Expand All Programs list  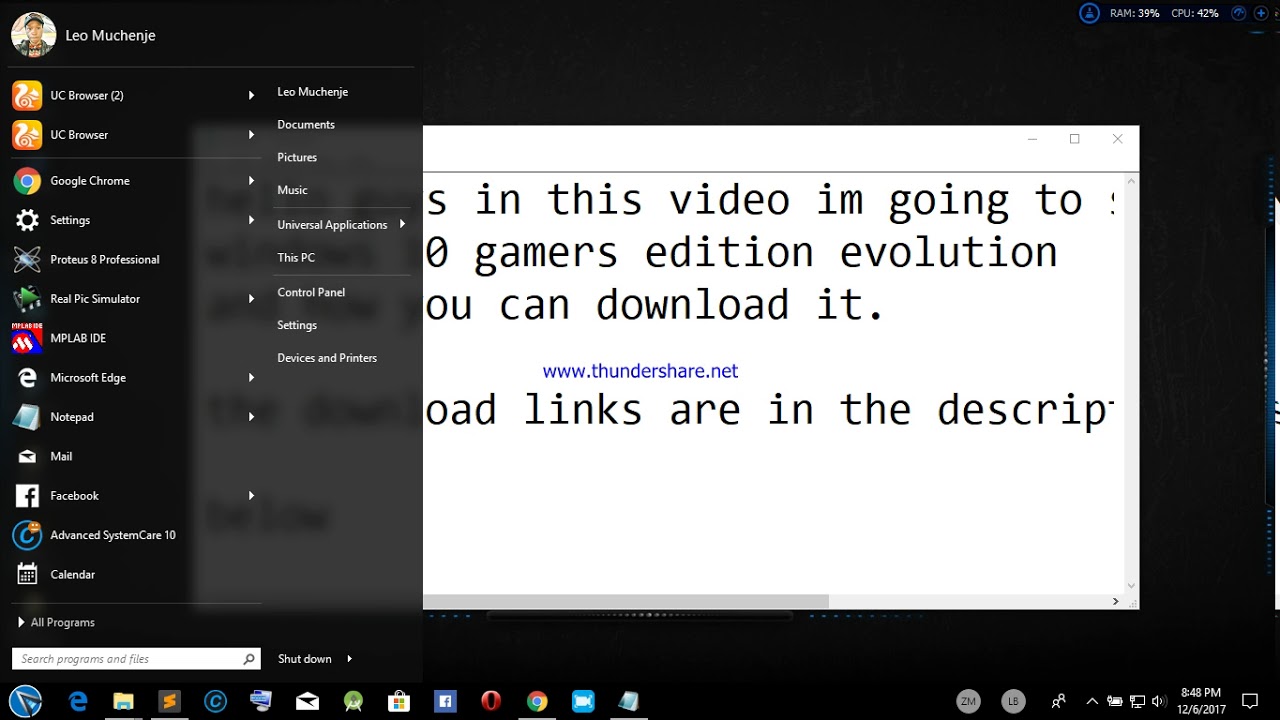pyautogui.click(x=57, y=622)
